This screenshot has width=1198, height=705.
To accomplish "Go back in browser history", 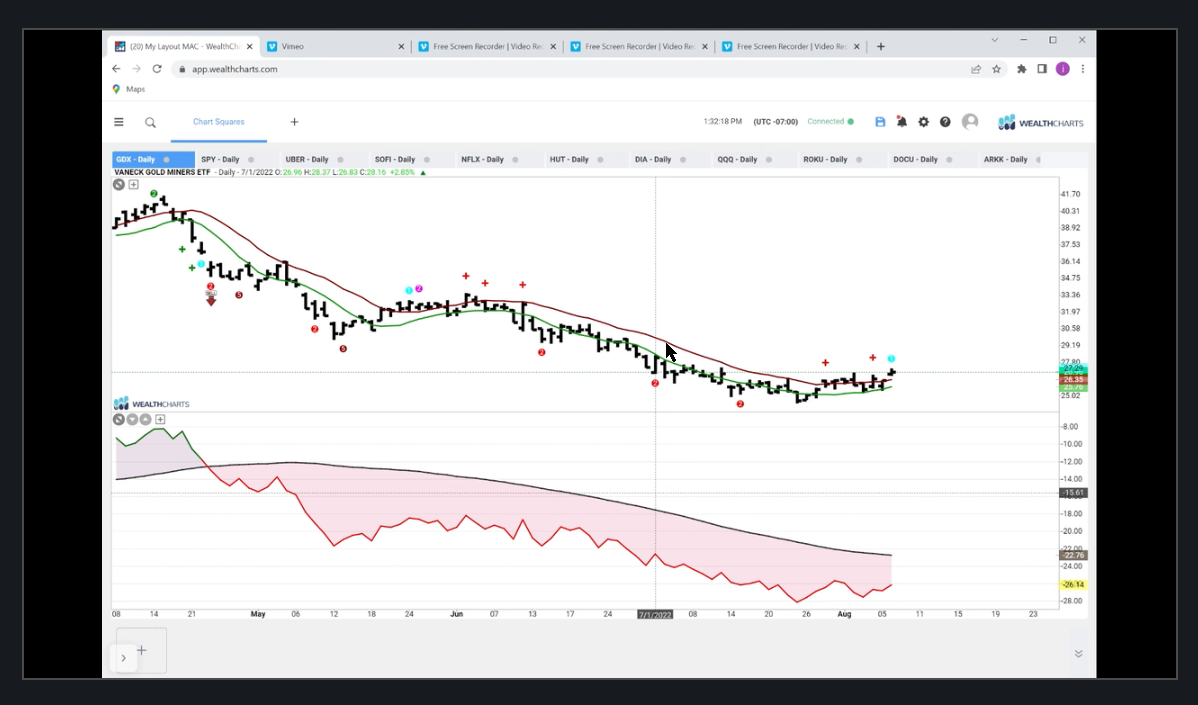I will click(x=116, y=69).
